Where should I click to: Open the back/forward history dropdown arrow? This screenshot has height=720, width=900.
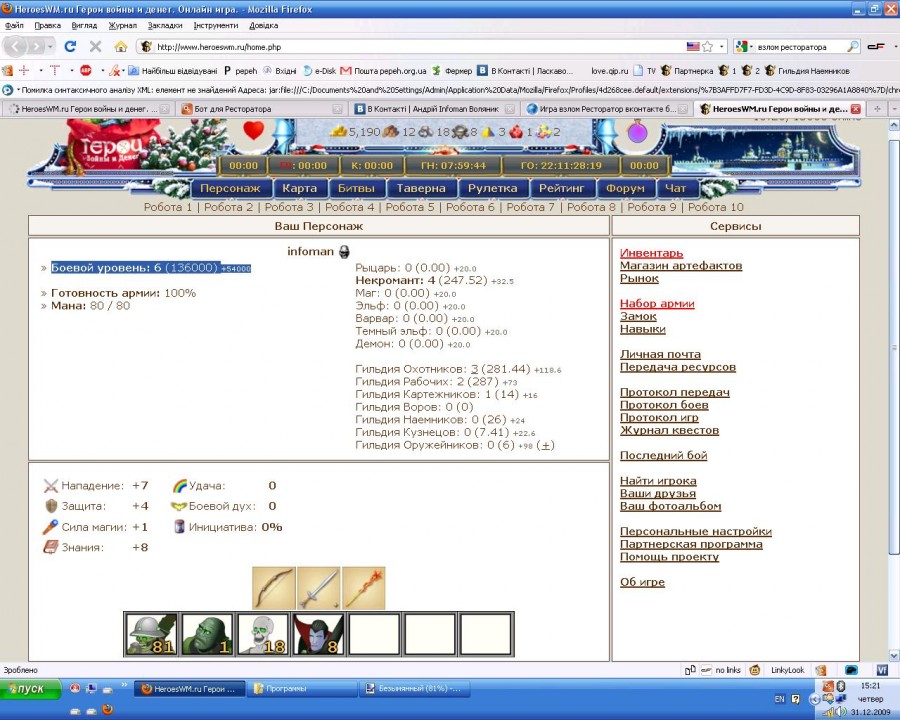pyautogui.click(x=51, y=47)
